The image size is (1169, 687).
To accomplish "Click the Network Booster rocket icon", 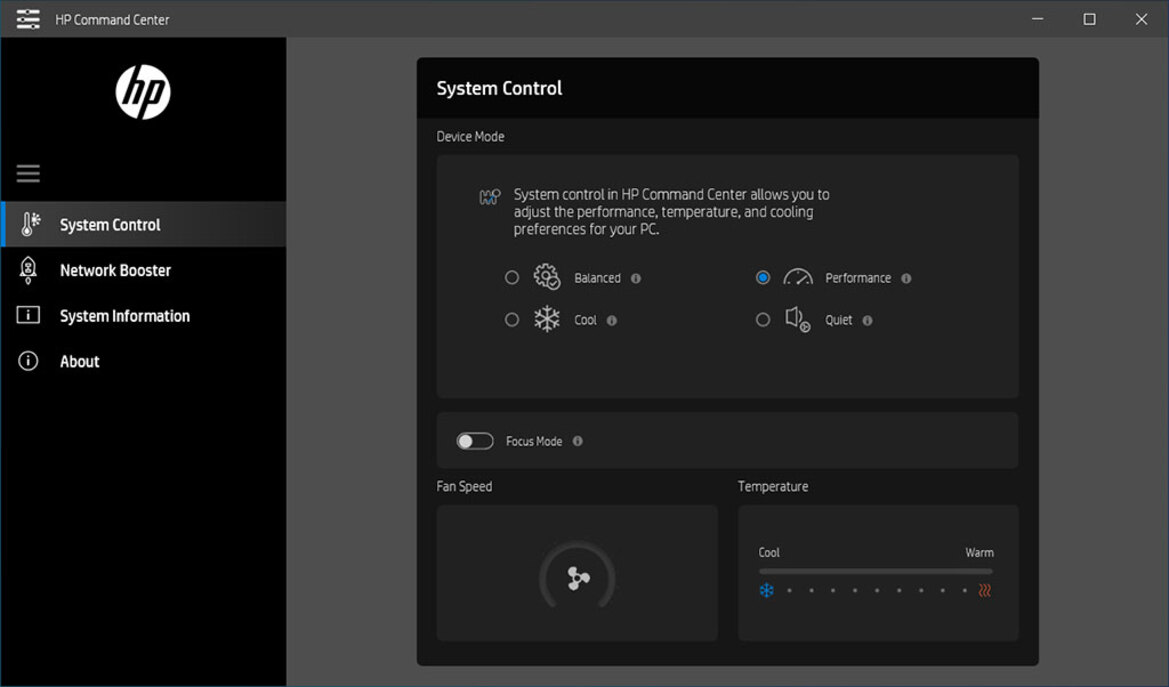I will (x=28, y=270).
